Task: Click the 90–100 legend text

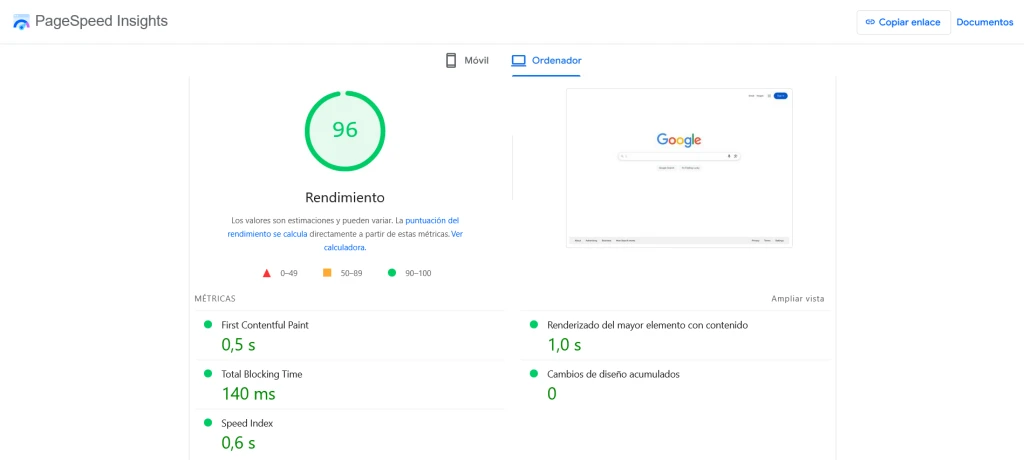Action: [418, 273]
